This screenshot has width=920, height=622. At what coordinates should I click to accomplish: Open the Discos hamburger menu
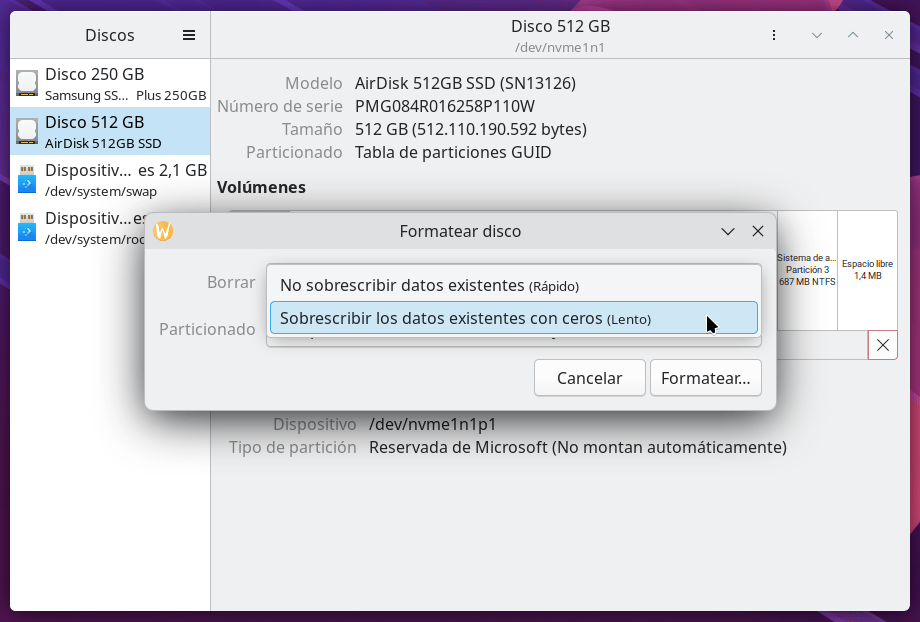coord(189,35)
